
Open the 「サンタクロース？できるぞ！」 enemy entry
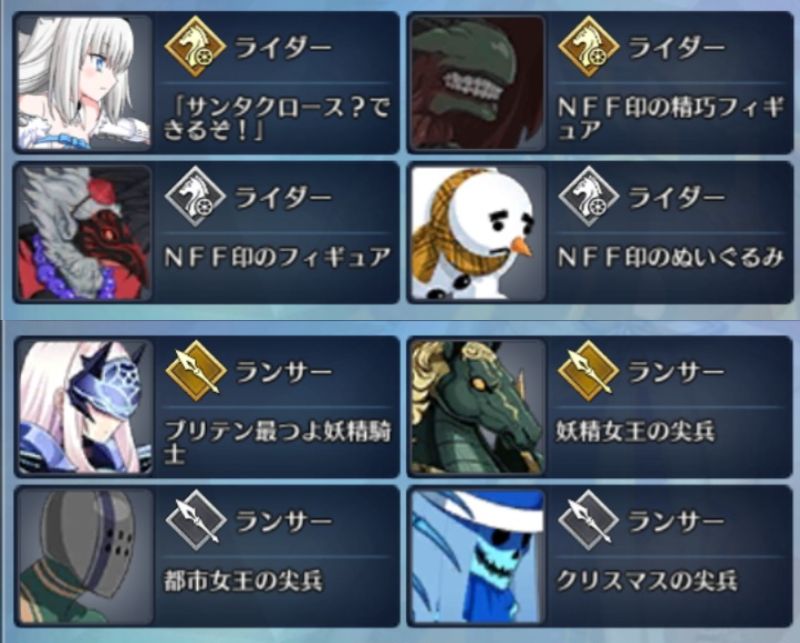[x=206, y=83]
